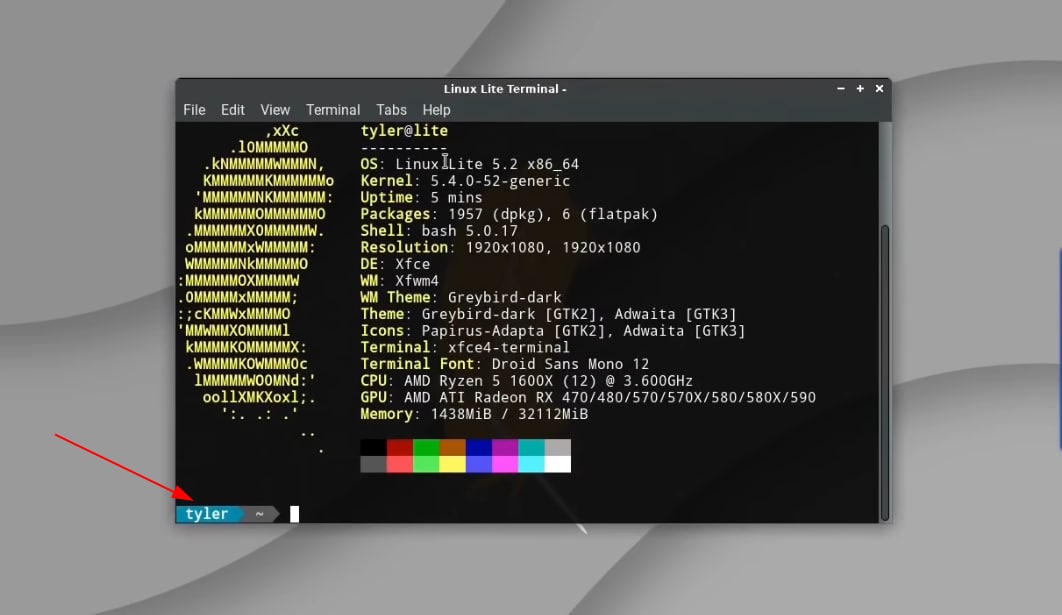
Task: Click the 'Theme: Greybird-dark [GTK2]' line
Action: click(549, 314)
